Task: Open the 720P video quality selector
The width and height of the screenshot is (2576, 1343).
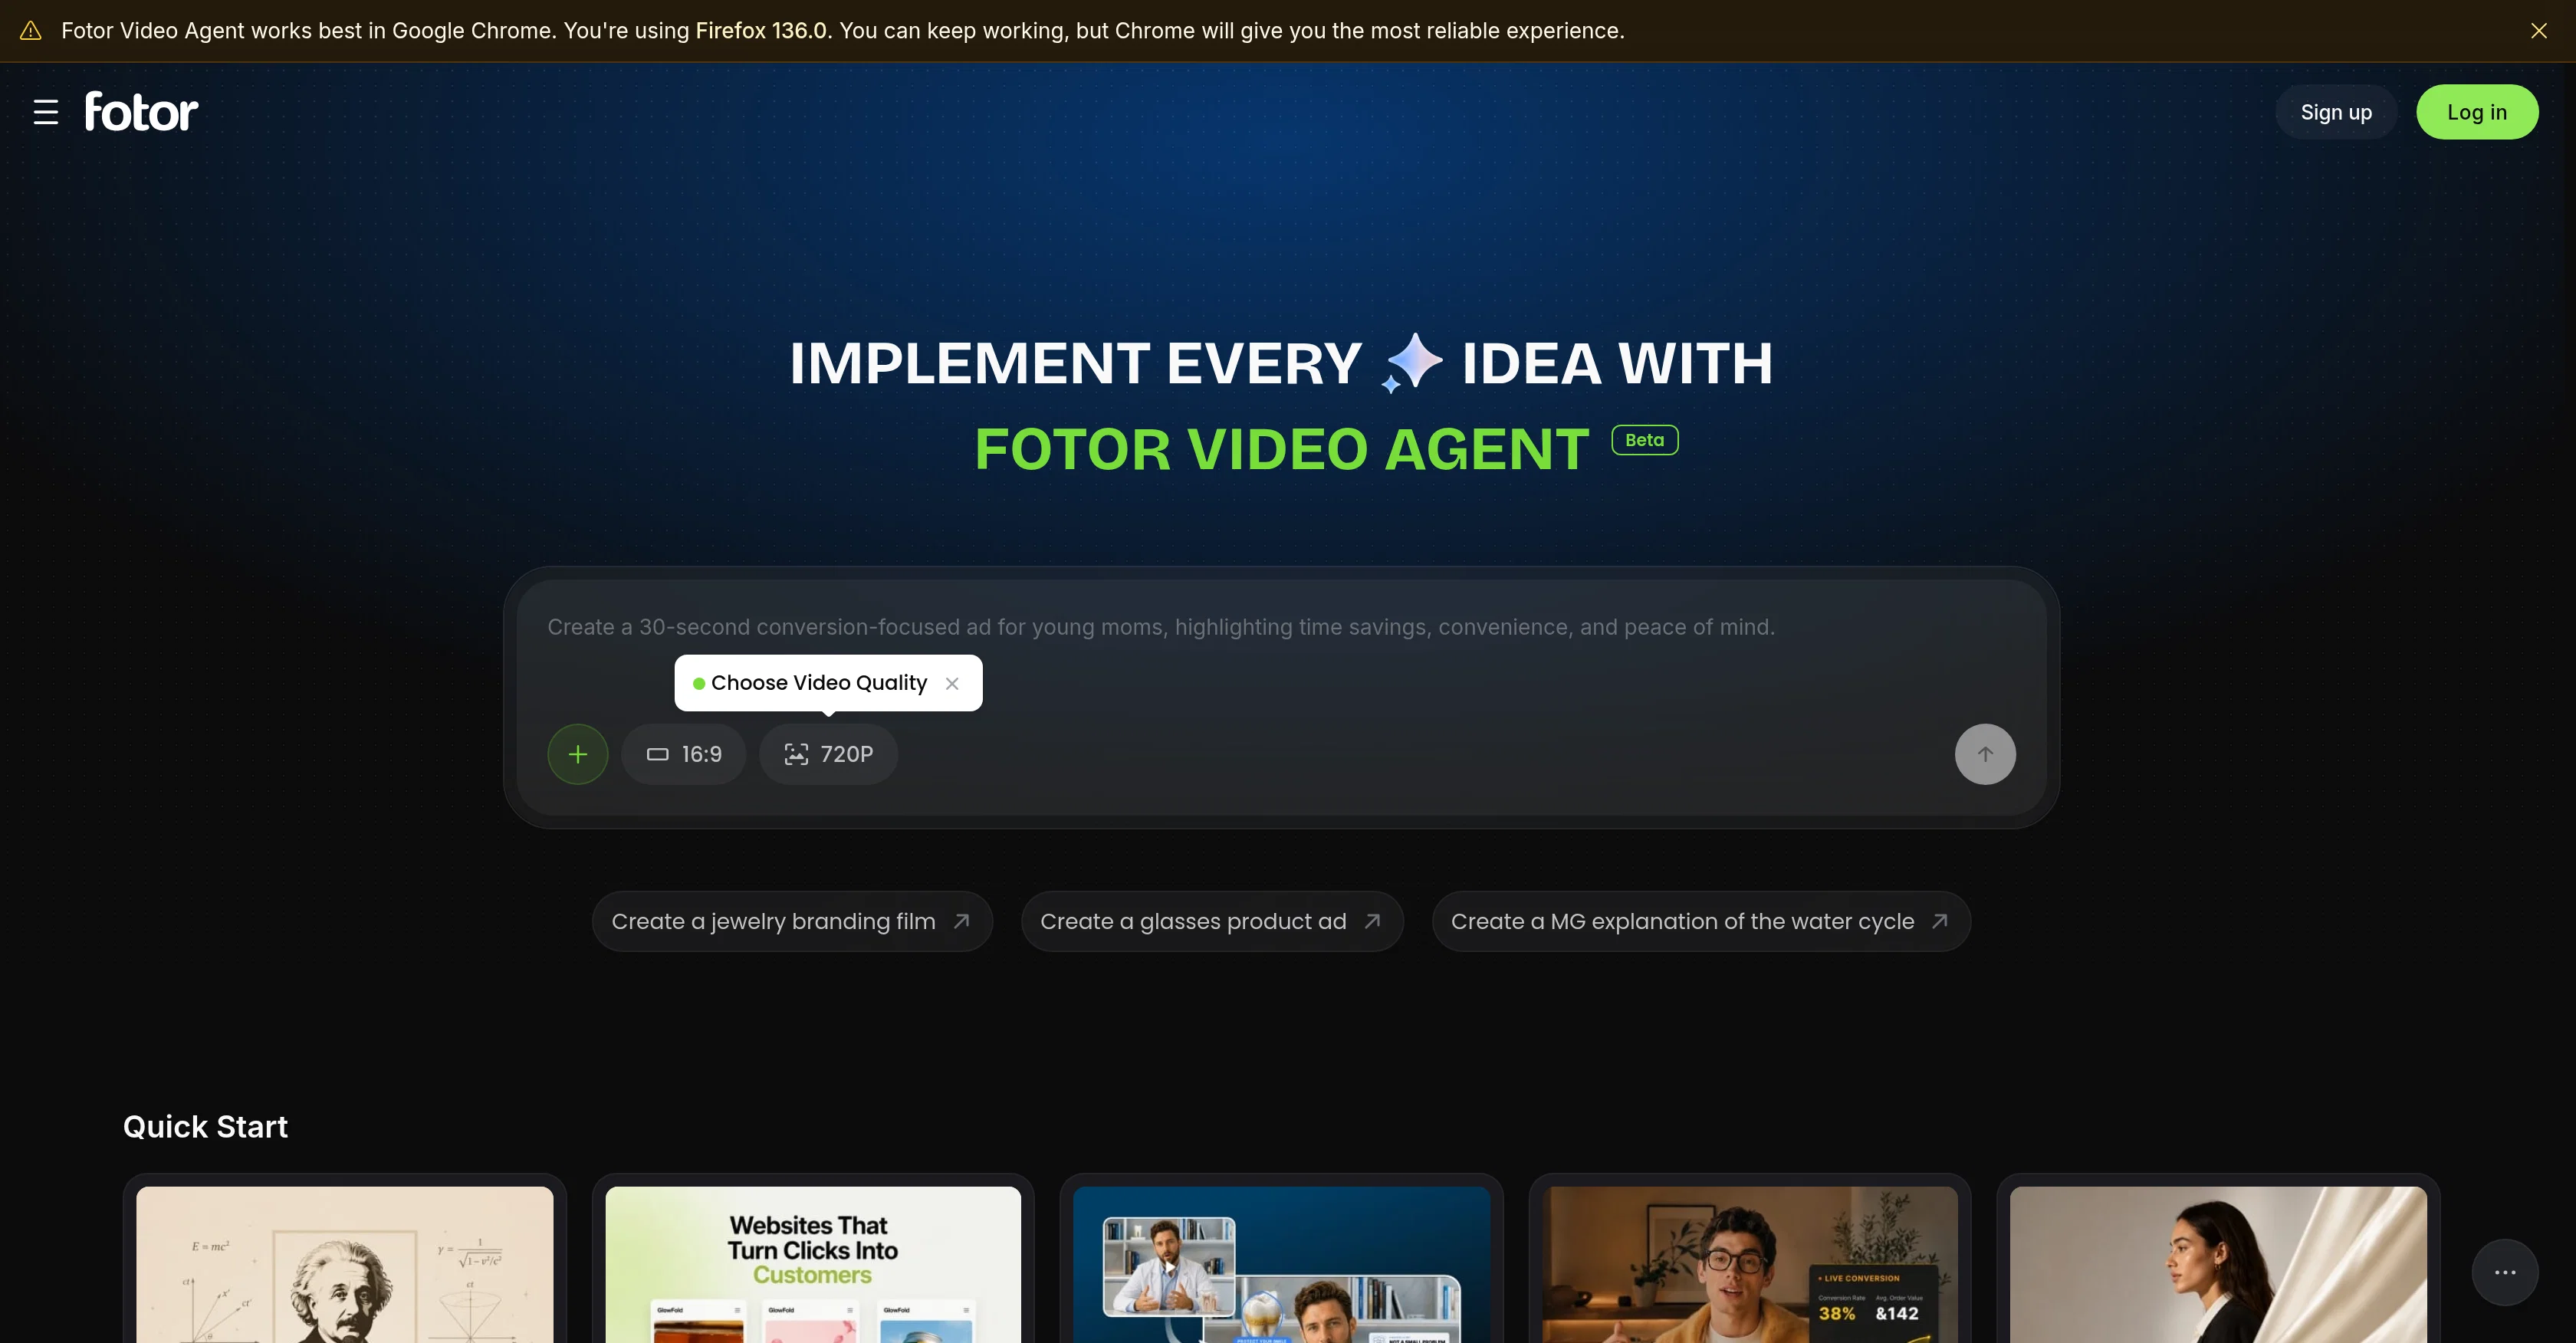Action: (828, 754)
